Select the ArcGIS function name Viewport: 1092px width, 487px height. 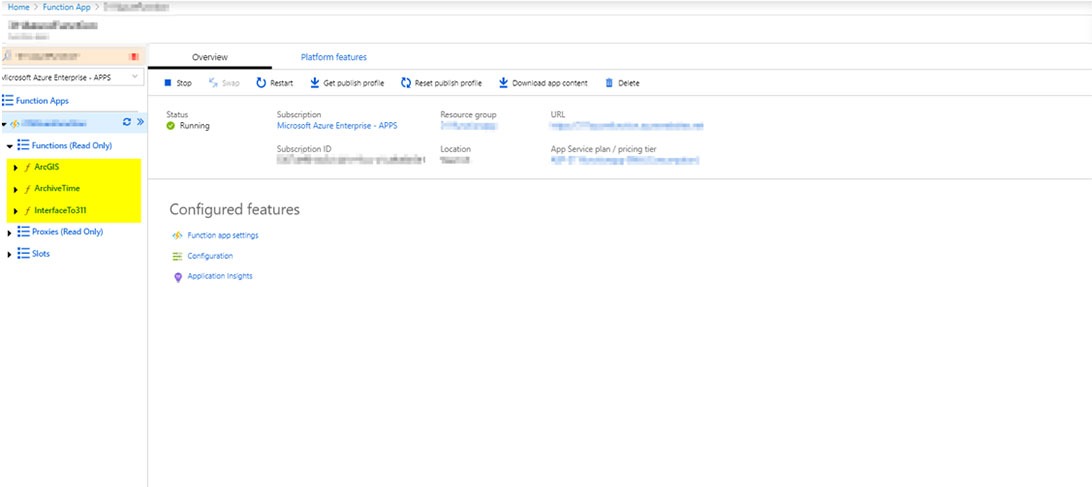pyautogui.click(x=47, y=167)
